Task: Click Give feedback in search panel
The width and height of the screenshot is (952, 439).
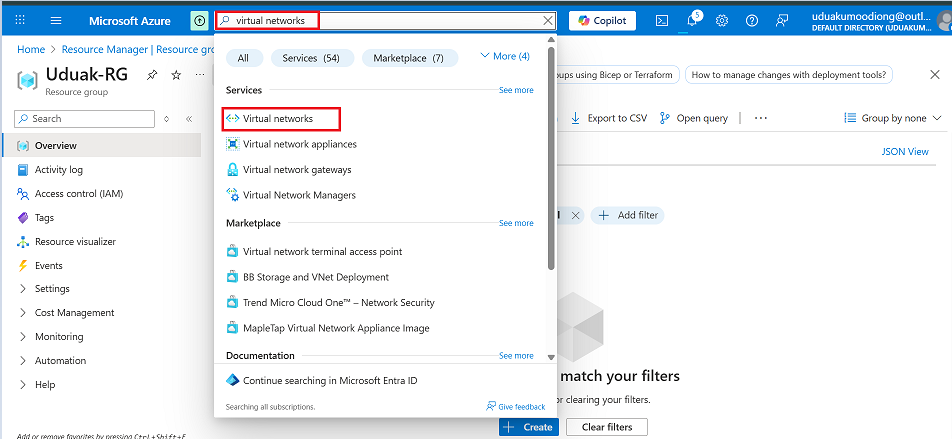Action: [515, 406]
